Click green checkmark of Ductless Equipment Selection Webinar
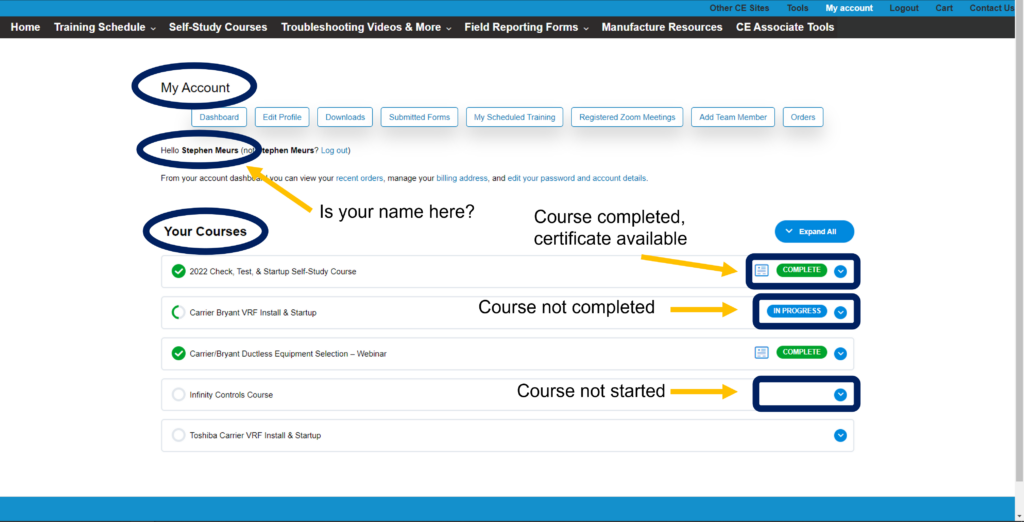Image resolution: width=1024 pixels, height=522 pixels. tap(178, 353)
